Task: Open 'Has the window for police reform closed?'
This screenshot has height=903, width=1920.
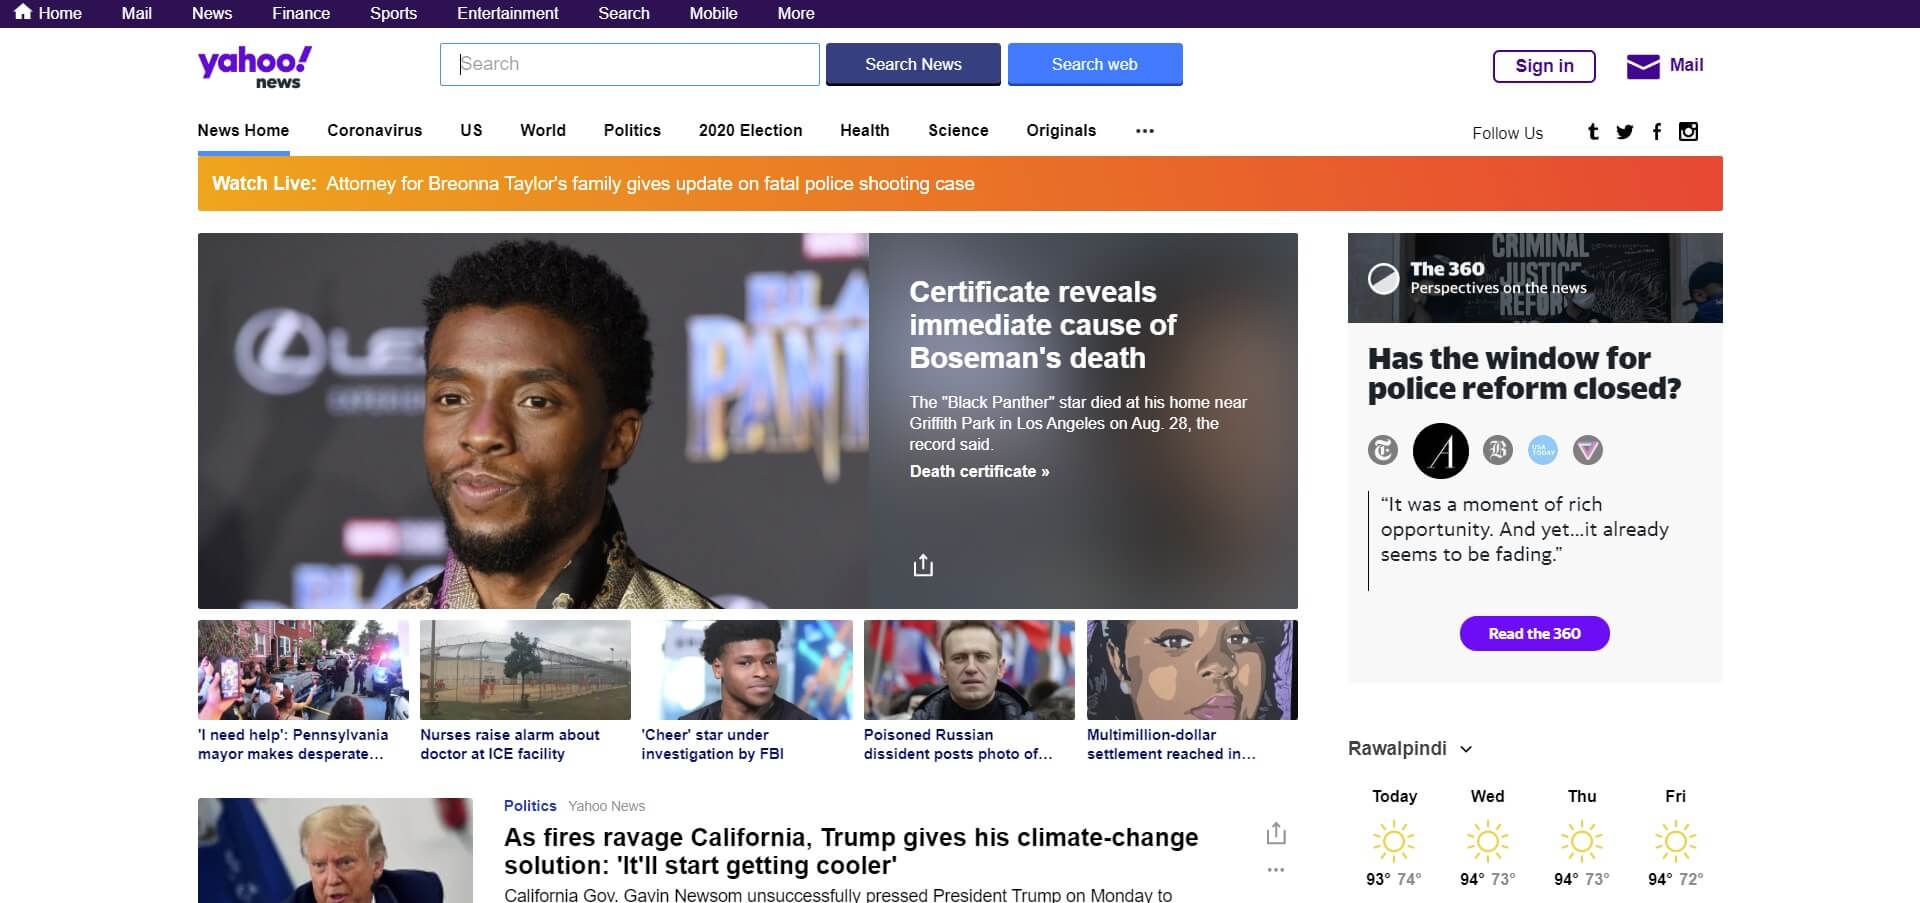Action: 1524,373
